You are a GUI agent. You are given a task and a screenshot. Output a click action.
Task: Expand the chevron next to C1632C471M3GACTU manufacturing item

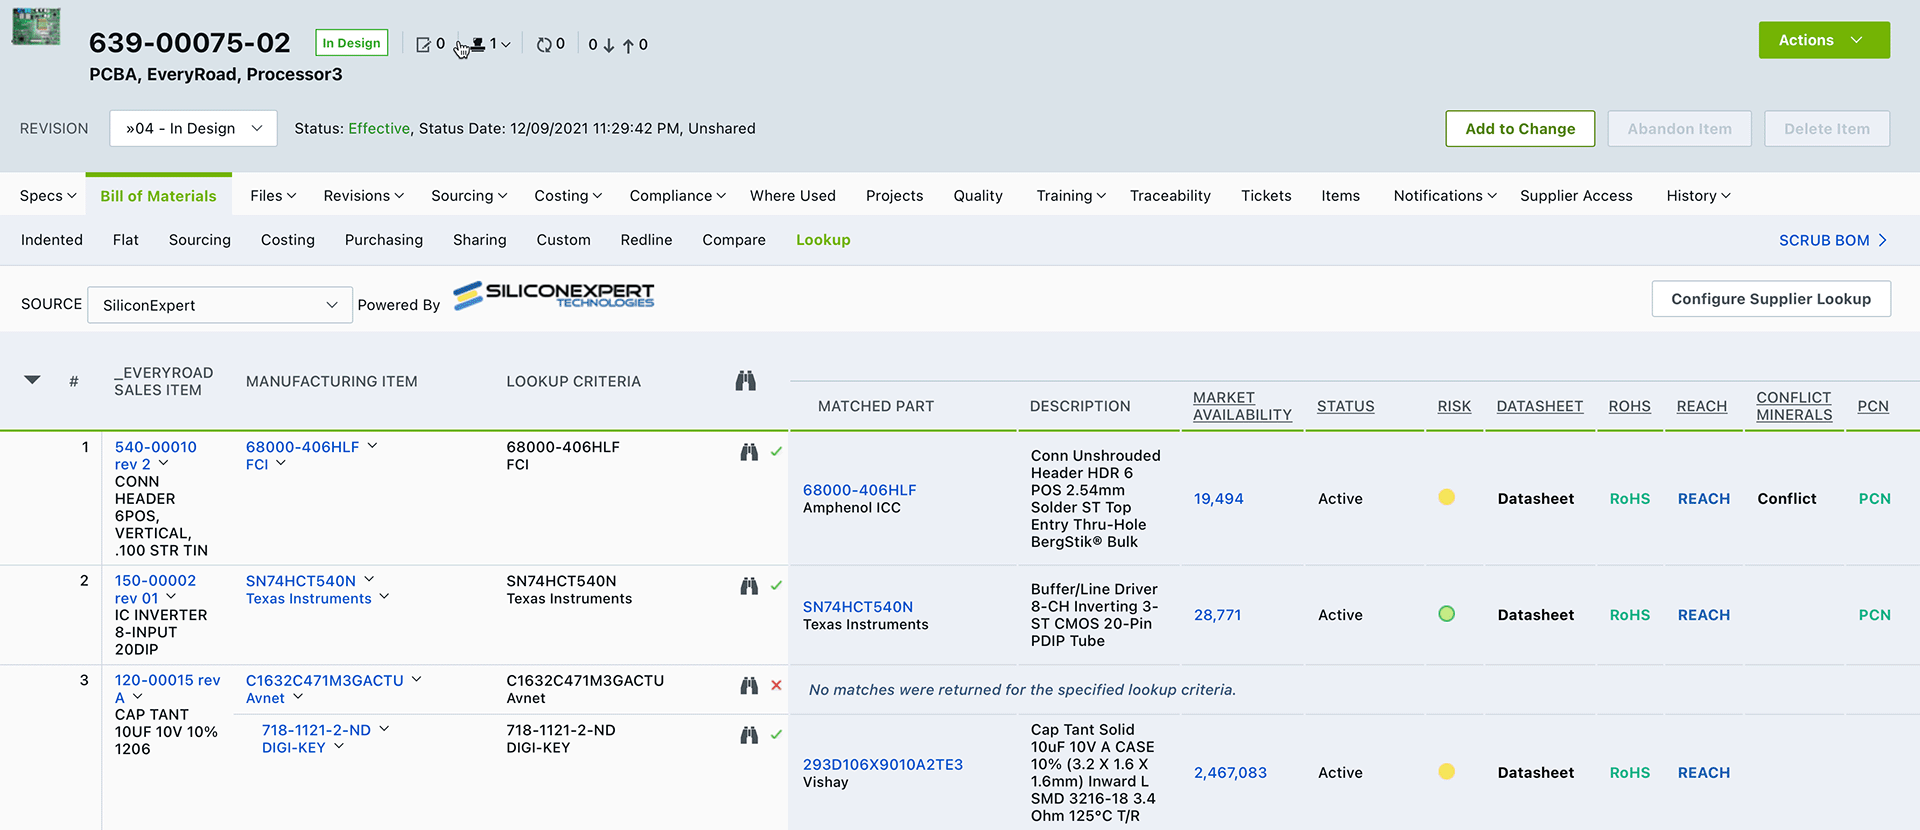coord(416,679)
